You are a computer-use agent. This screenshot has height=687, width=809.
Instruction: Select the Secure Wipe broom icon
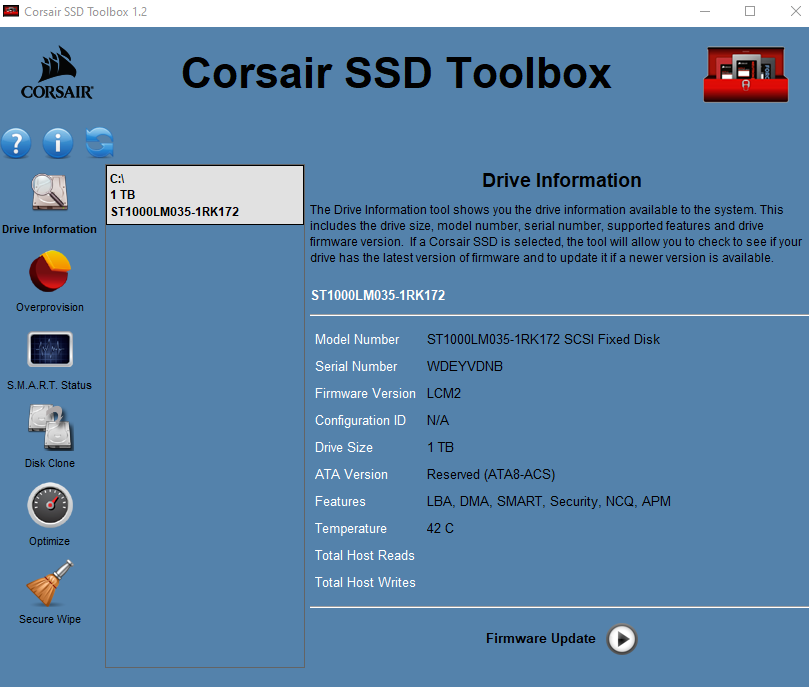(x=49, y=584)
